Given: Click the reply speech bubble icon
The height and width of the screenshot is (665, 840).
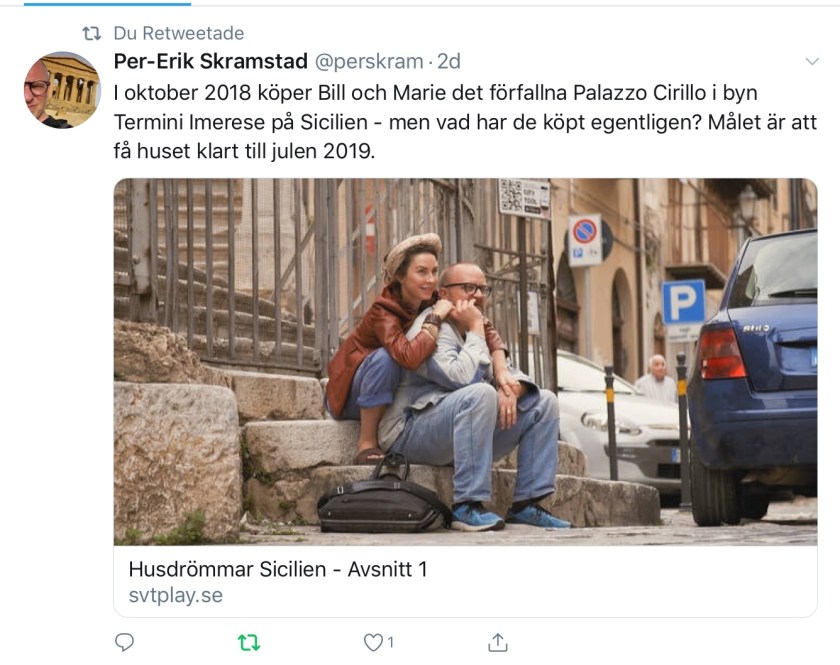Looking at the screenshot, I should click(124, 642).
